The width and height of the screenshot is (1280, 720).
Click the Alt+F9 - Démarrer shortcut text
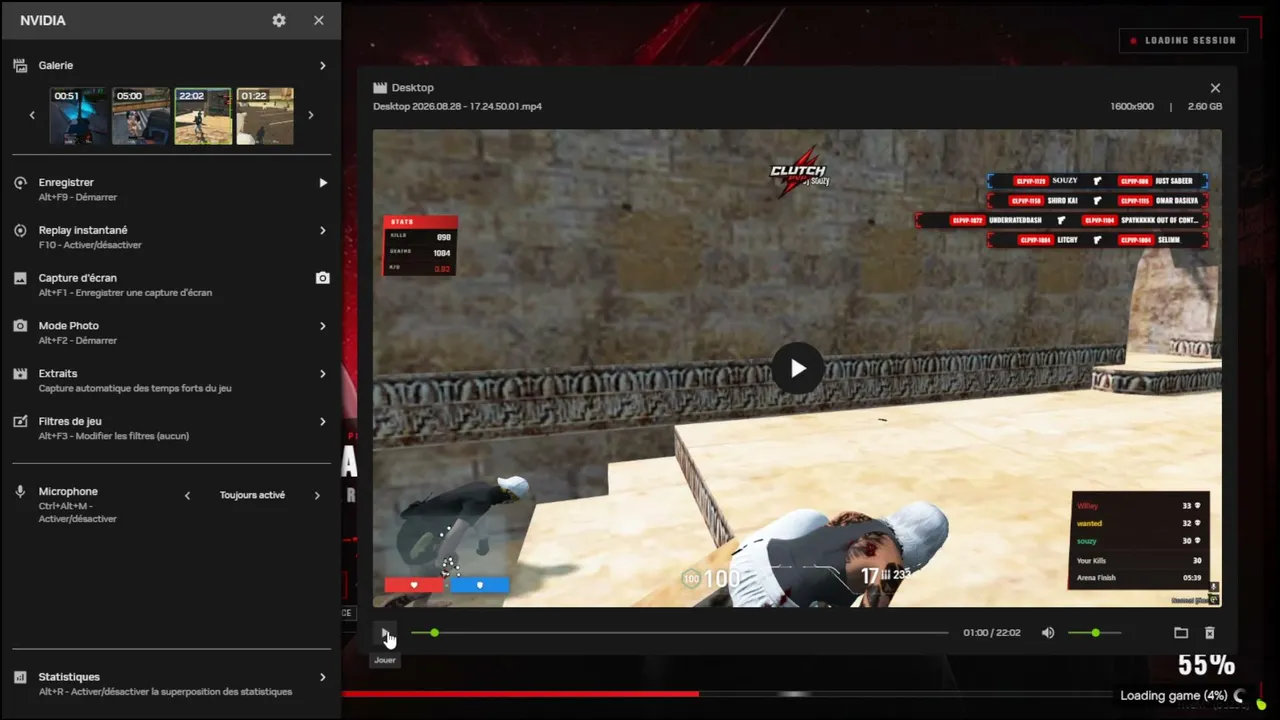(78, 198)
